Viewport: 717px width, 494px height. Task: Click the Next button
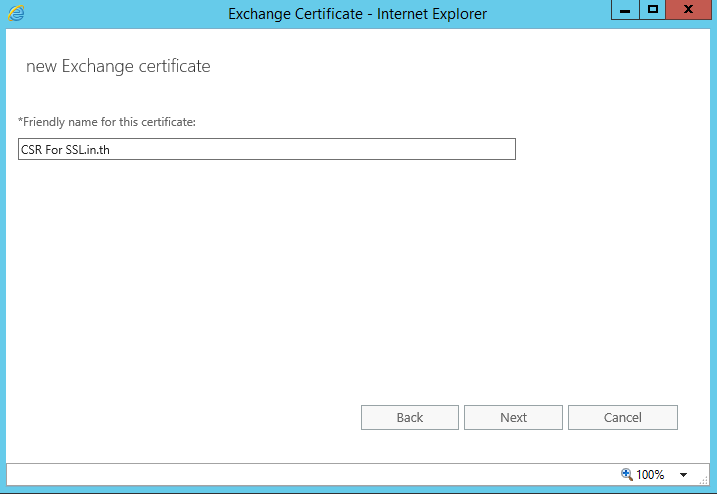click(x=513, y=417)
